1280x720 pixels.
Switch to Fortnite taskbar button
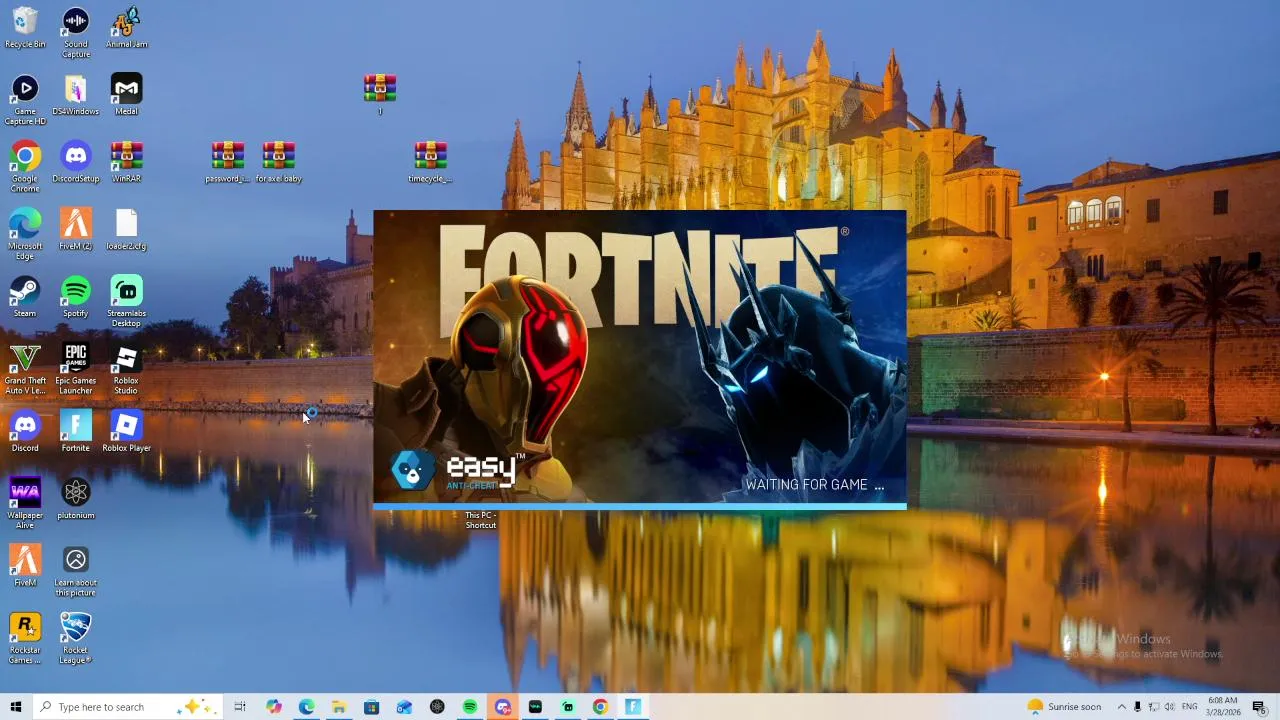point(633,707)
